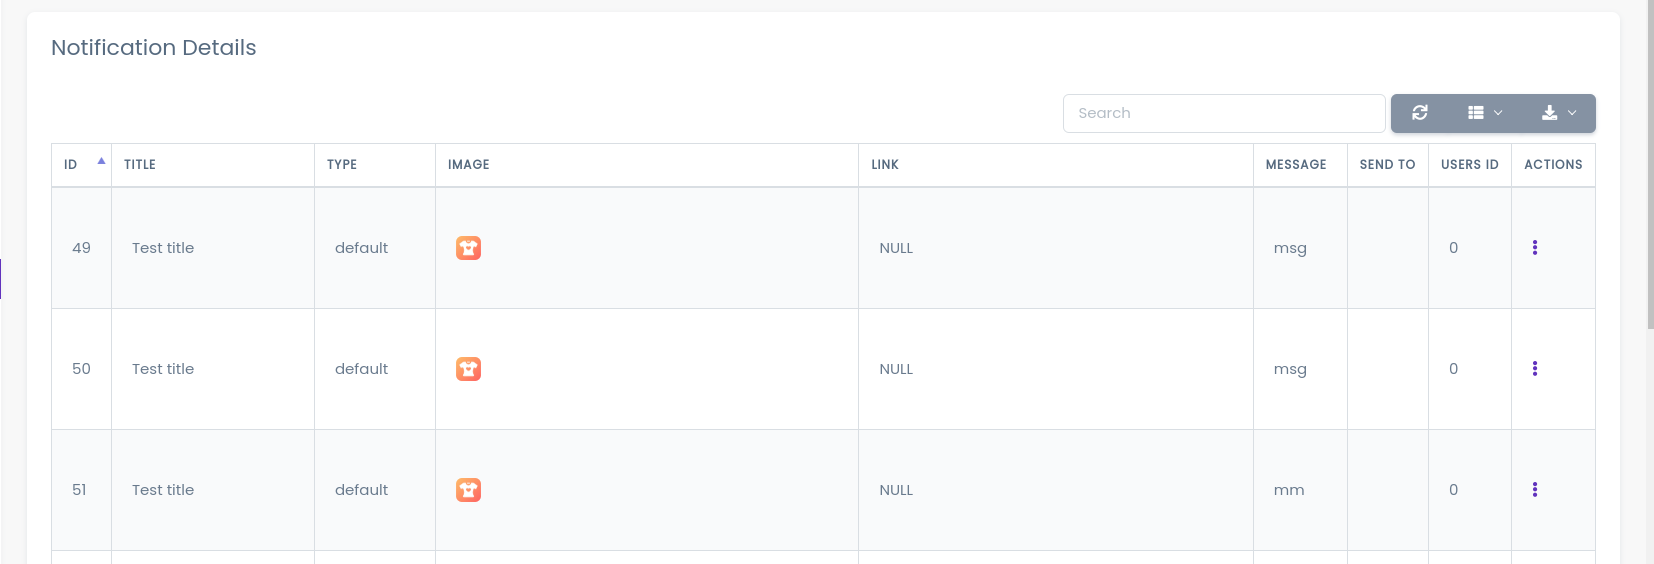This screenshot has width=1654, height=564.
Task: Click the LINK column header
Action: point(885,165)
